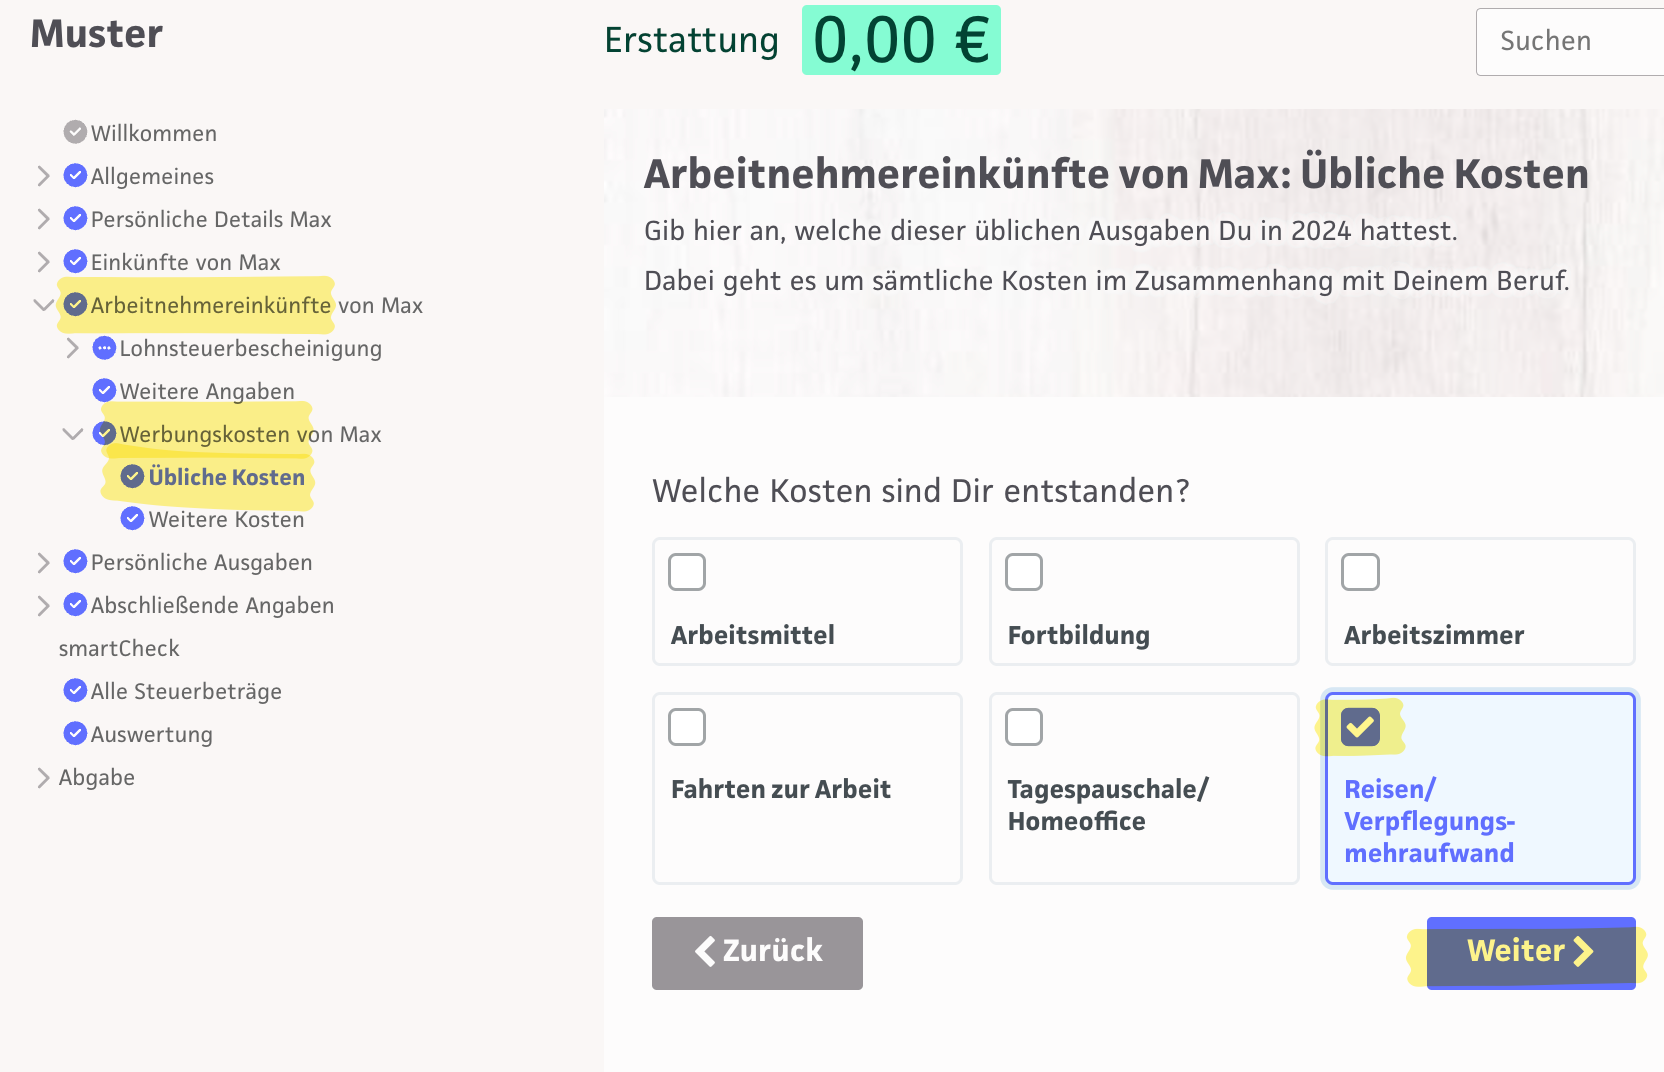Click the checkmark icon beside Willkommen
Screen dimensions: 1664x1072
click(75, 132)
